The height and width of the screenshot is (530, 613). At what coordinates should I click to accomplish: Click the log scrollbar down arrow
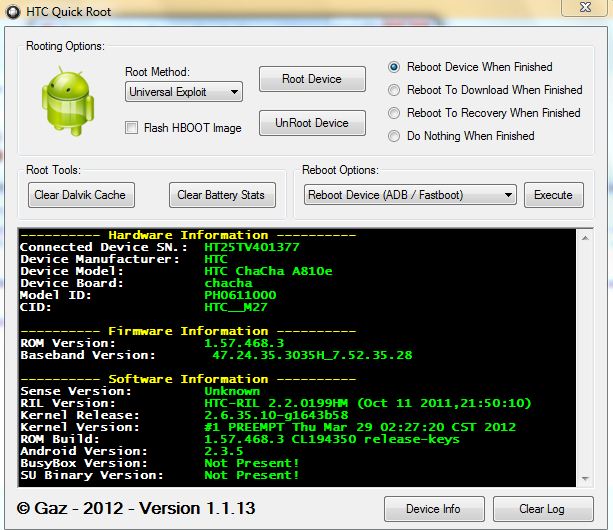coord(585,479)
